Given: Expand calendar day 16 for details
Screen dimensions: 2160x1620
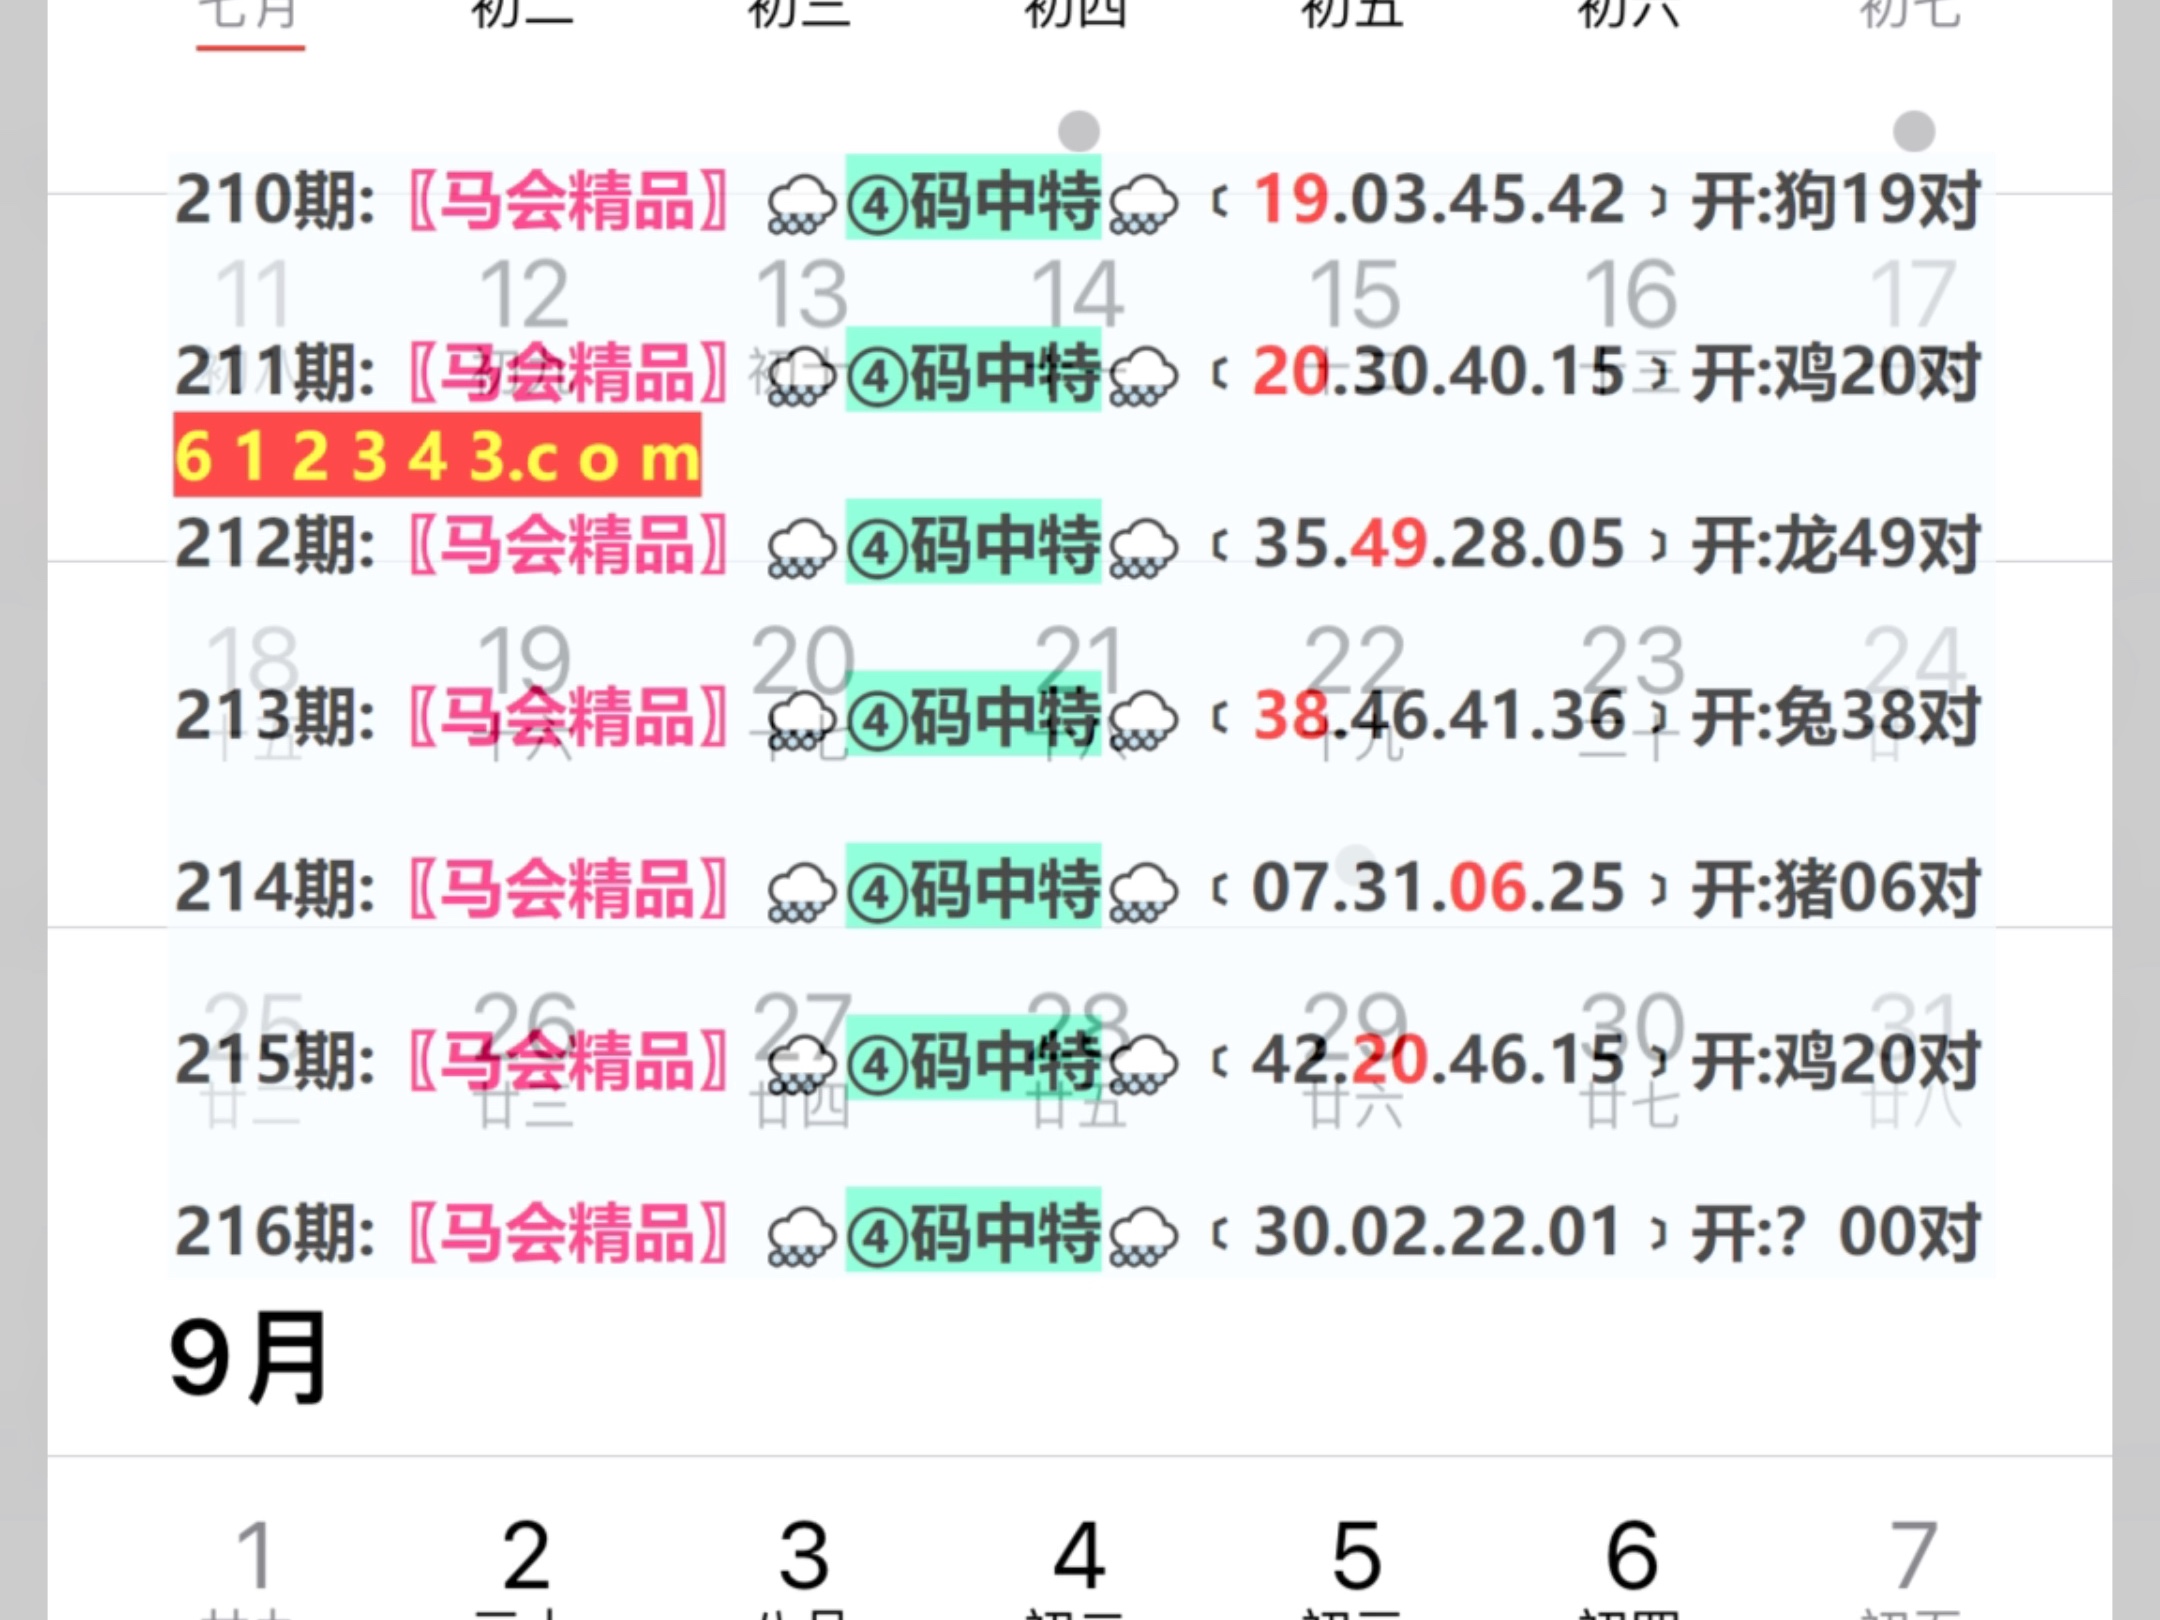Looking at the screenshot, I should 1630,292.
